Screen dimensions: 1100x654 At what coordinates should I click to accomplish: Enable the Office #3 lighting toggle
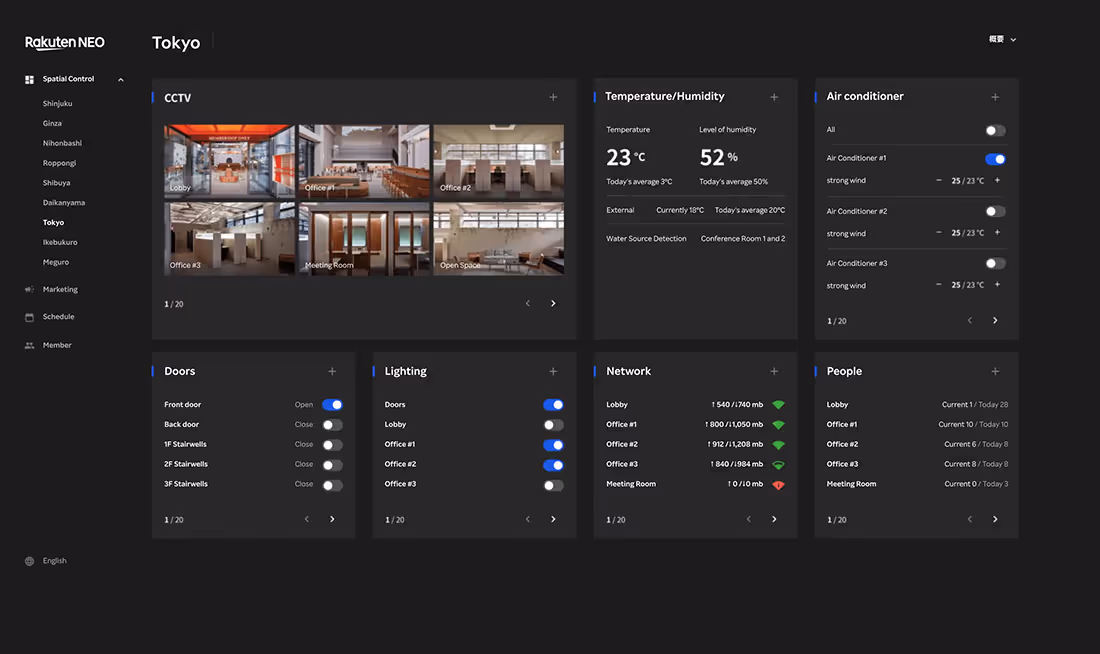tap(553, 484)
